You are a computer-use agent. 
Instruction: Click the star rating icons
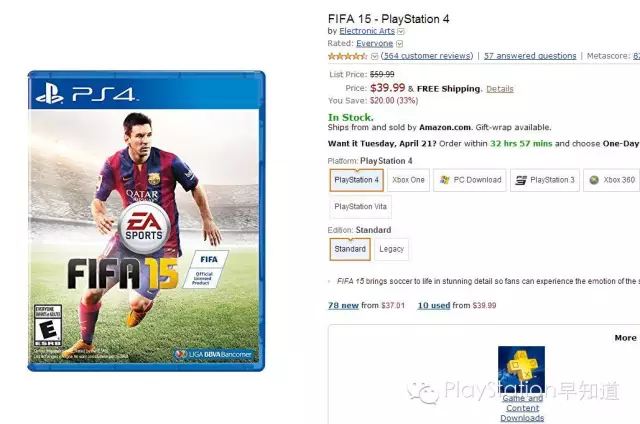click(x=348, y=56)
